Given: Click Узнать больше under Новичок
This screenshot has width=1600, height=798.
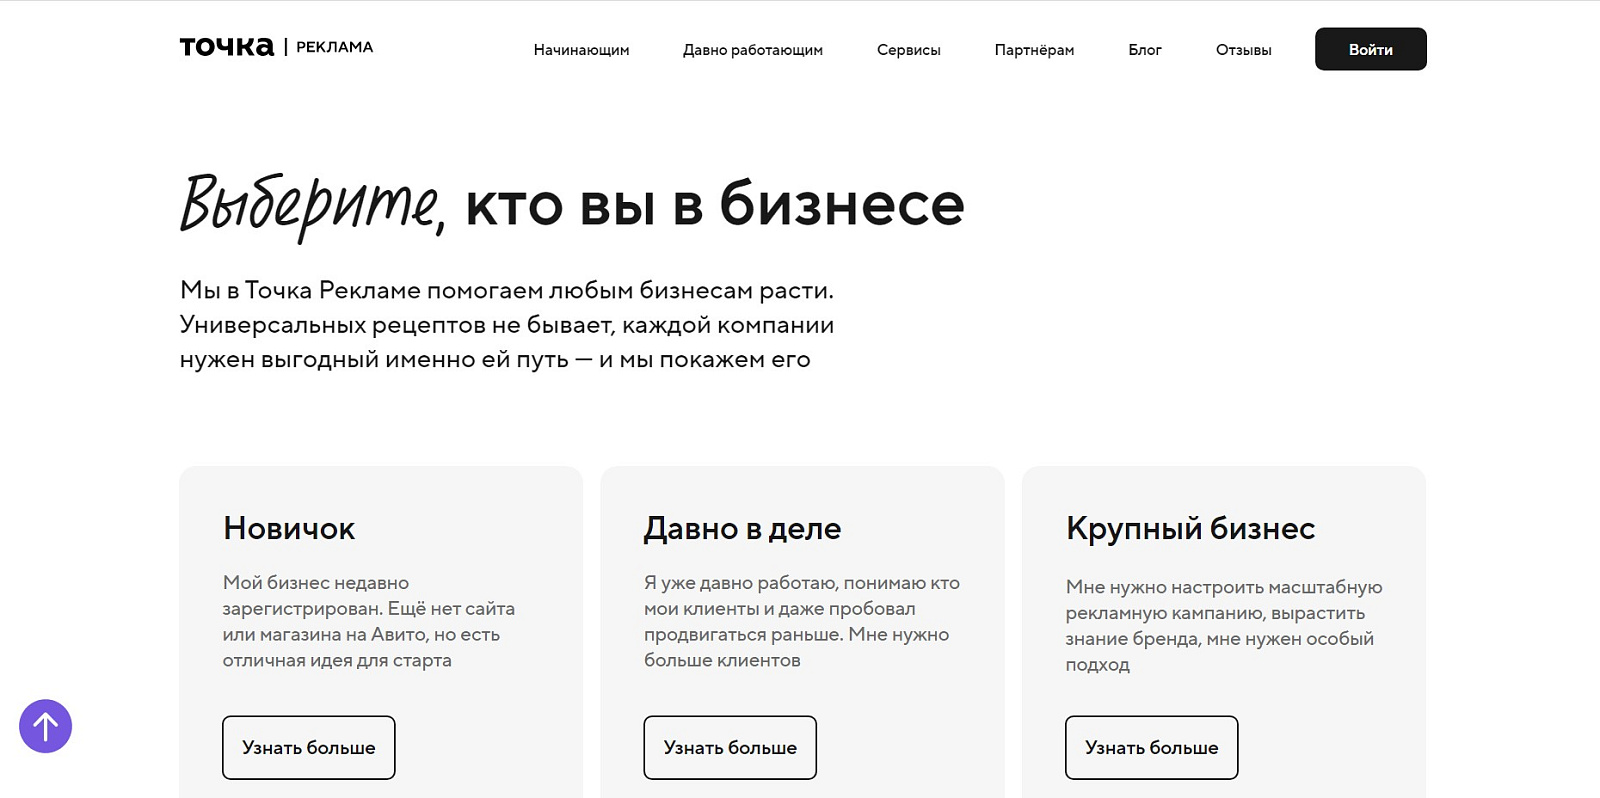Looking at the screenshot, I should point(309,747).
